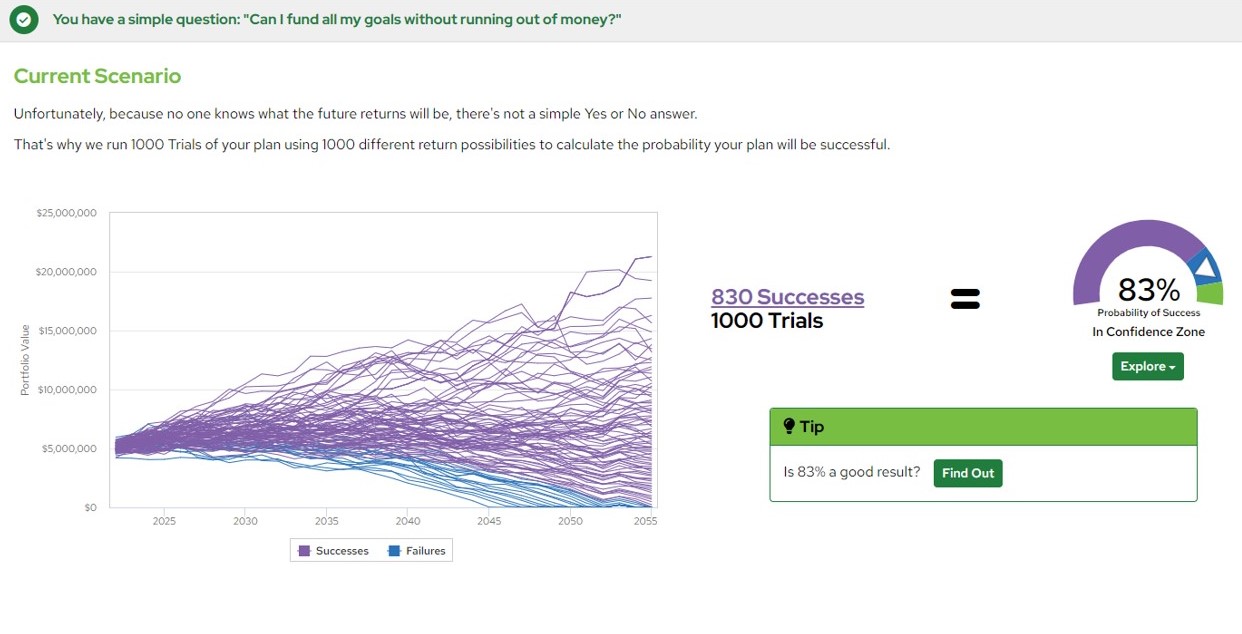Open the 830 Successes link
The image size is (1242, 634).
(x=787, y=297)
